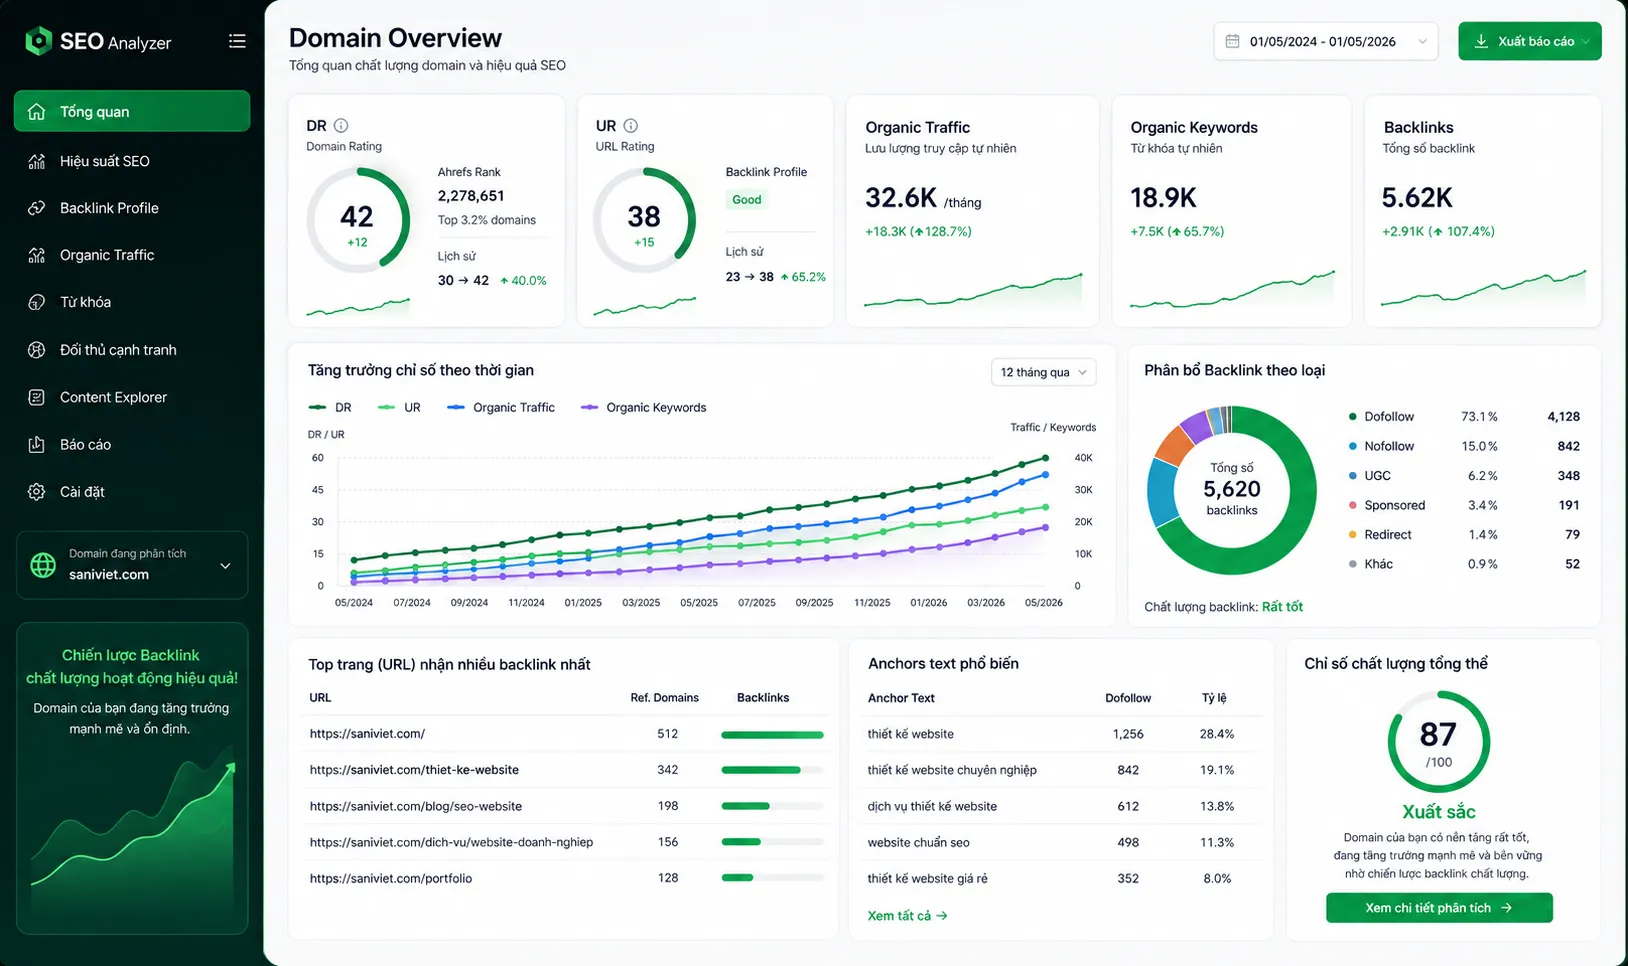This screenshot has width=1628, height=966.
Task: Open the saniviet.com/thiet-ke-website URL link
Action: tap(414, 770)
